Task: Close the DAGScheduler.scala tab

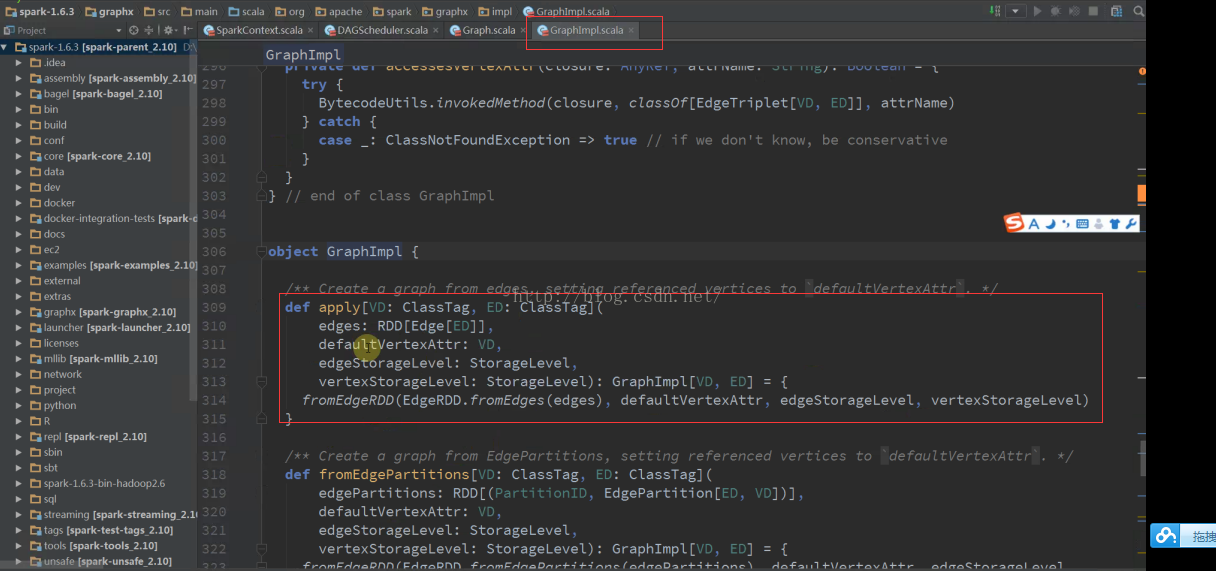Action: [435, 30]
